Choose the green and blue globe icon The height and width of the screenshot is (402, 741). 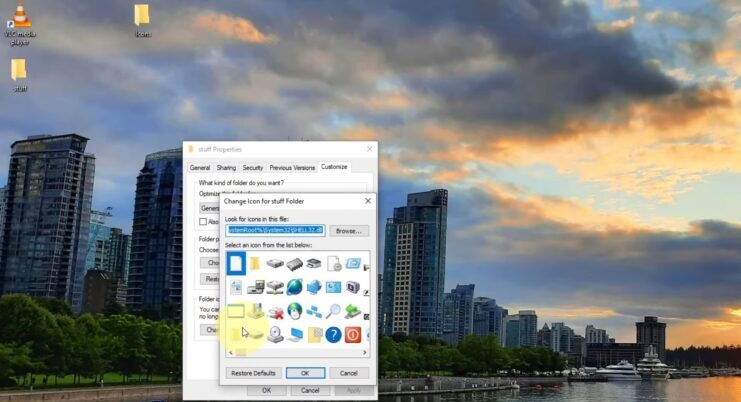(x=294, y=287)
